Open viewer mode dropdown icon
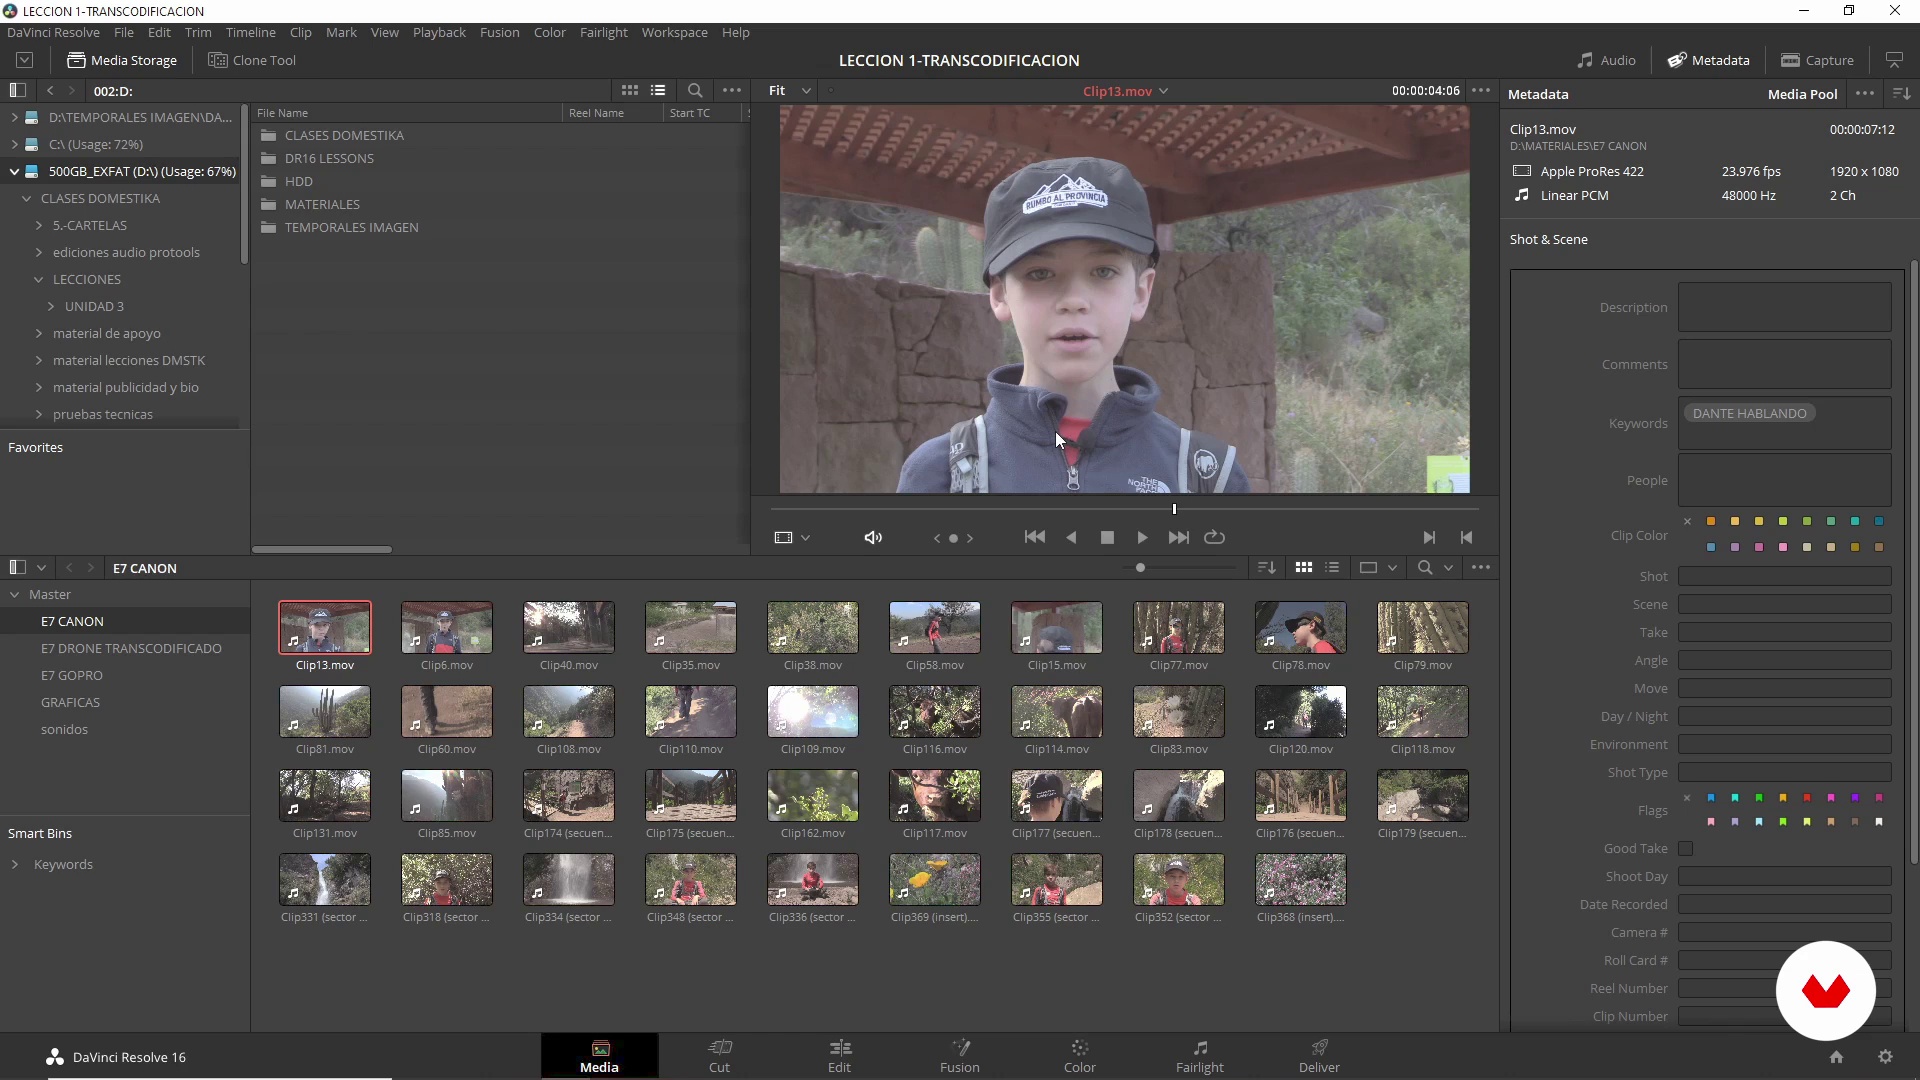1920x1080 pixels. (x=792, y=538)
